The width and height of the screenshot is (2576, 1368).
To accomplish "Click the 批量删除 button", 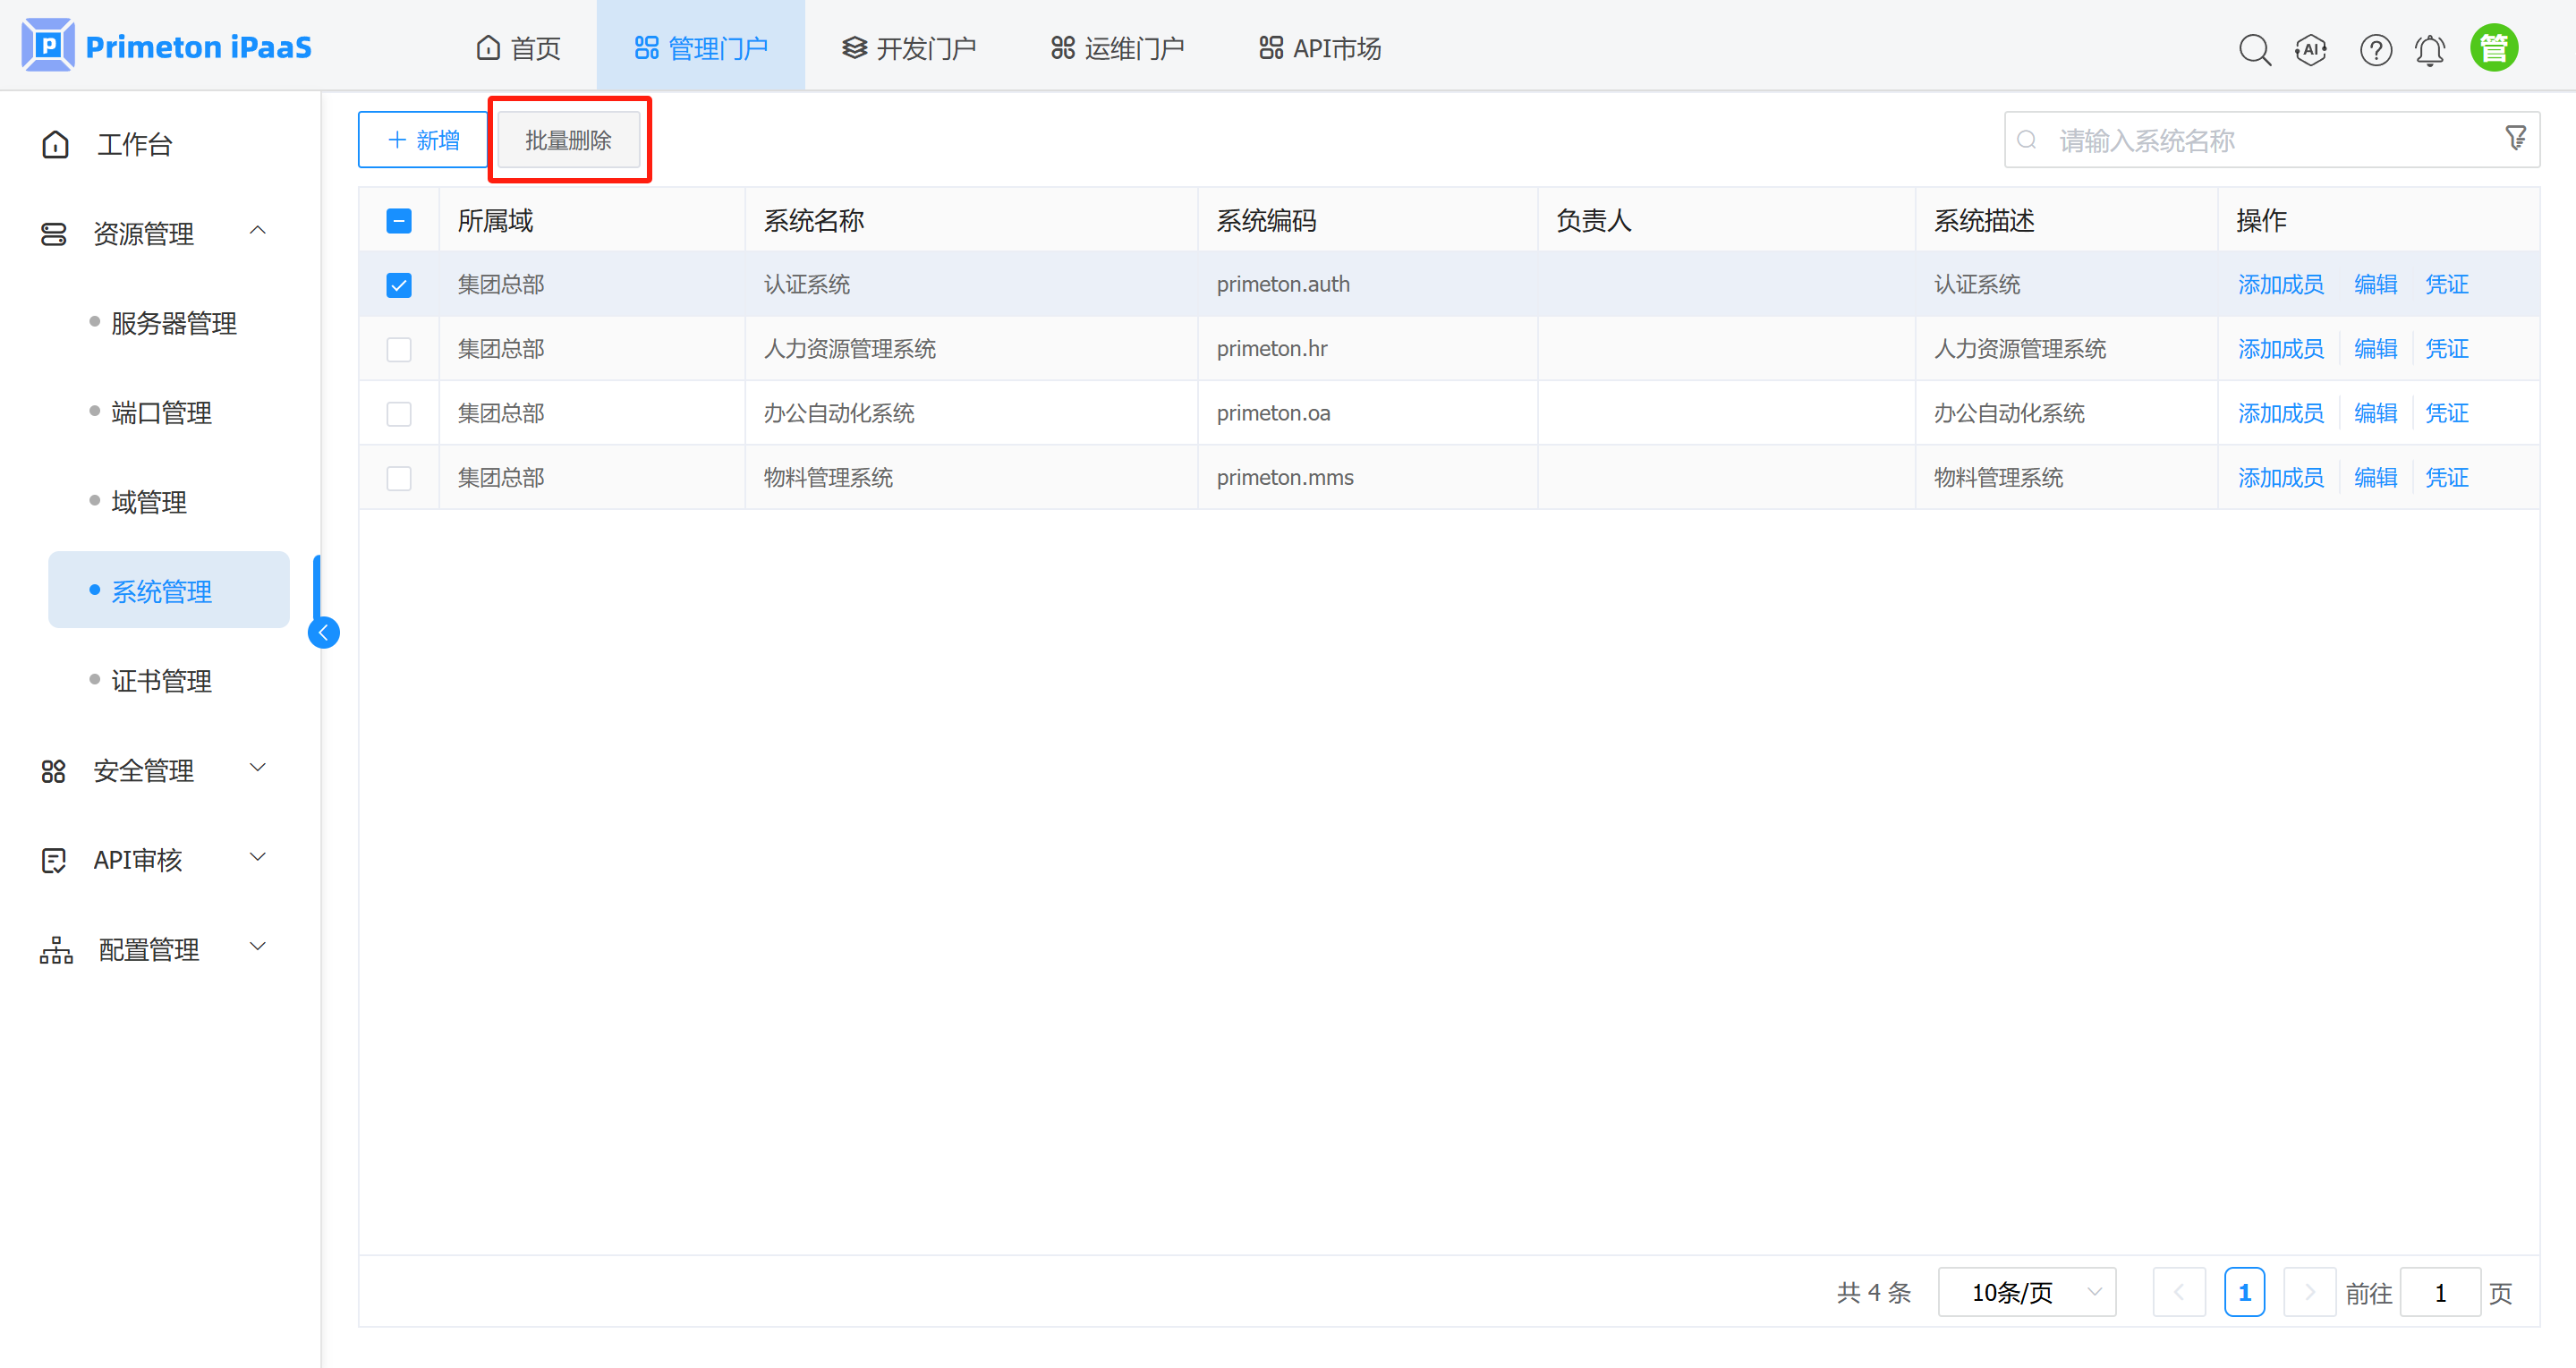I will tap(568, 140).
